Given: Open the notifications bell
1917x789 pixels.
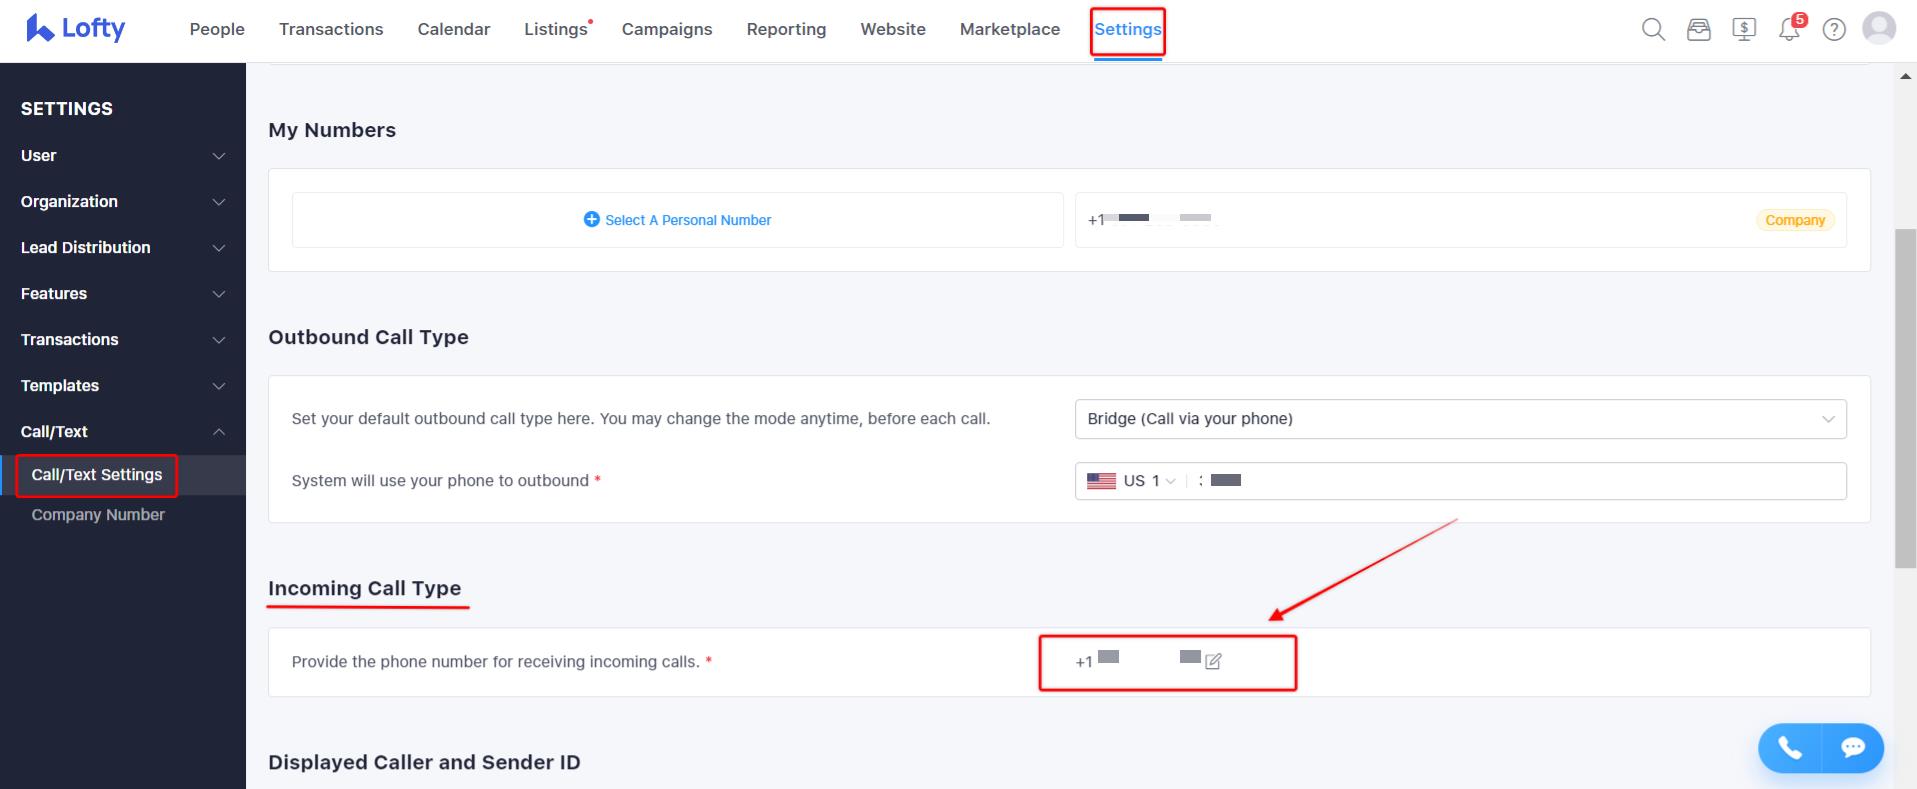Looking at the screenshot, I should pos(1789,30).
